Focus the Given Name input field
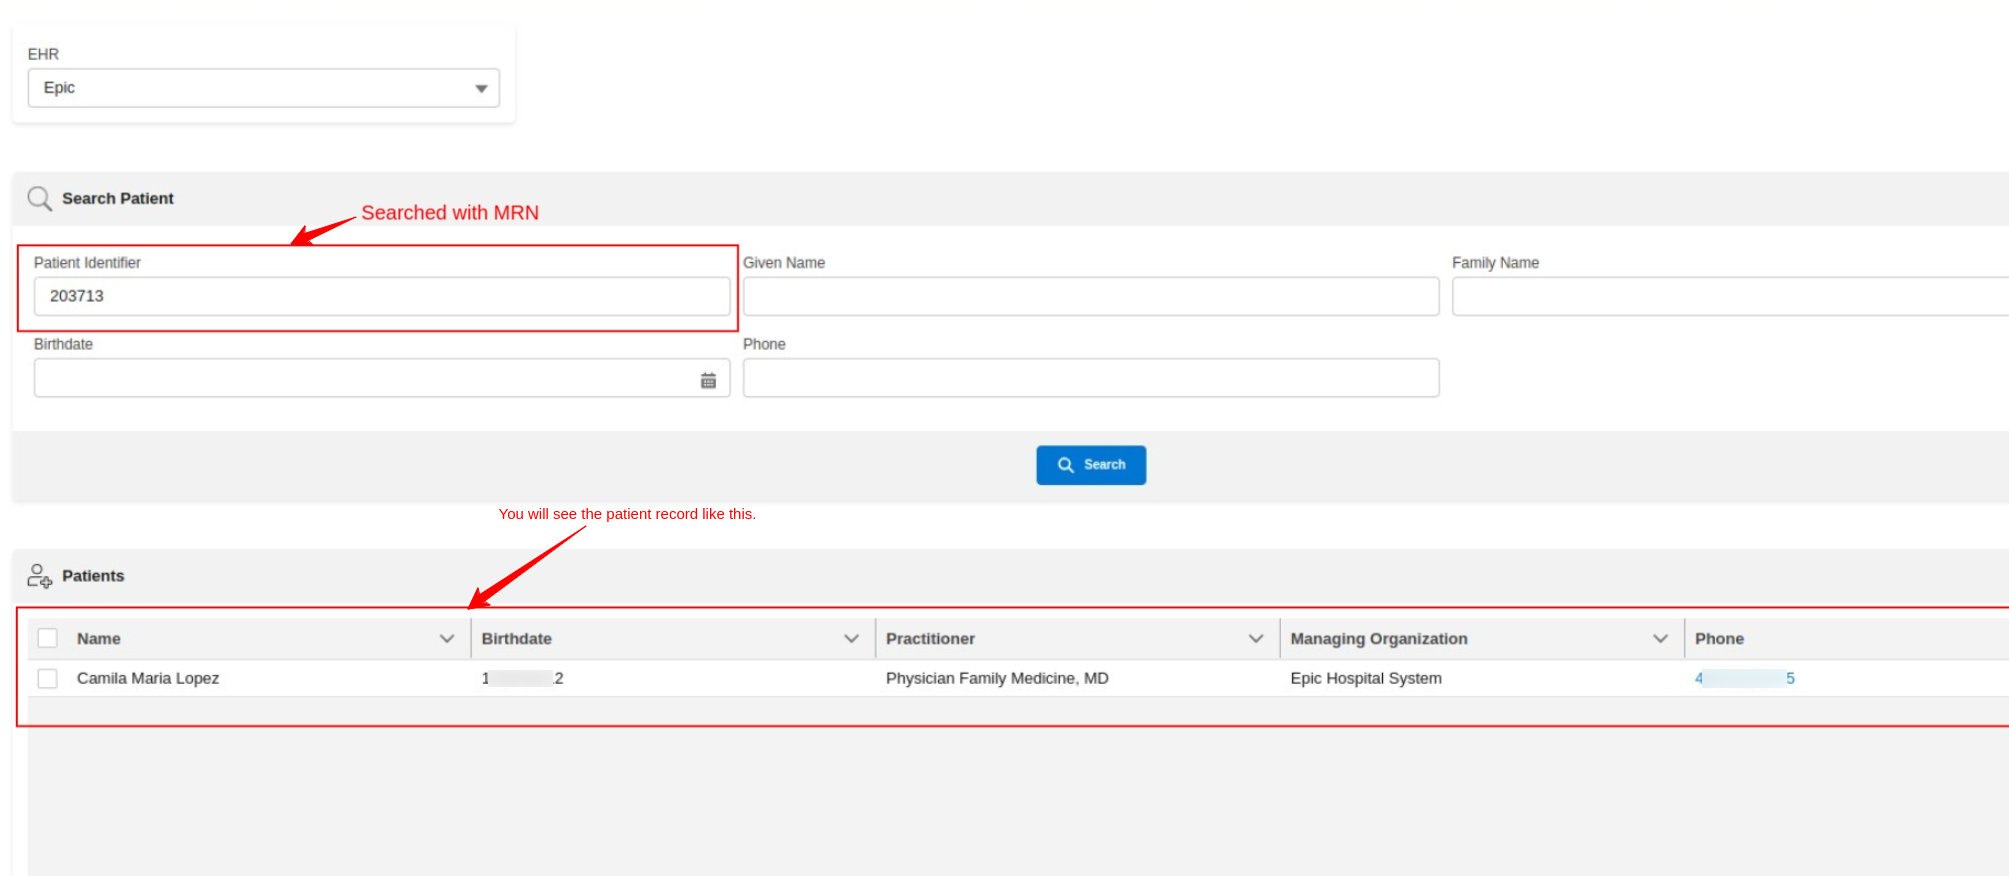 [x=1090, y=297]
